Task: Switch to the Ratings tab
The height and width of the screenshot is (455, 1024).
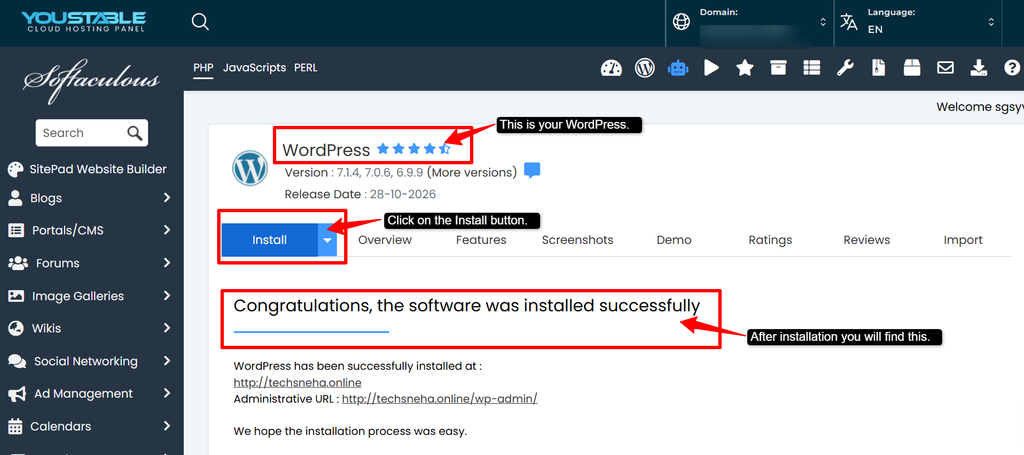Action: [x=770, y=240]
